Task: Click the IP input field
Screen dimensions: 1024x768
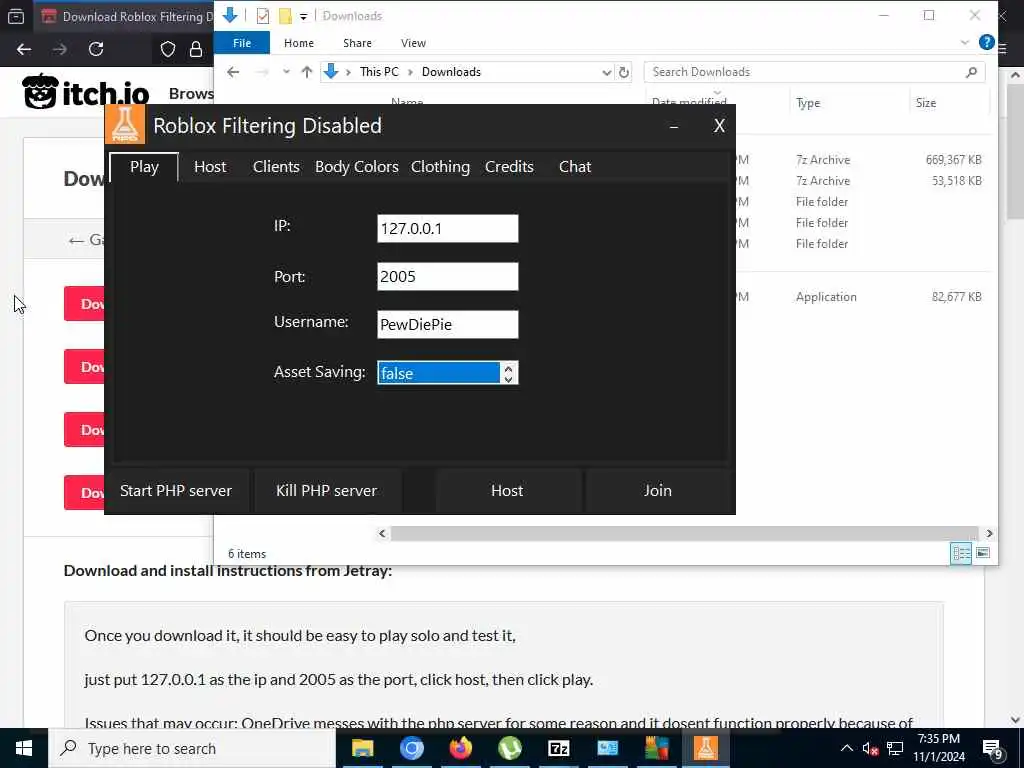Action: (x=448, y=229)
